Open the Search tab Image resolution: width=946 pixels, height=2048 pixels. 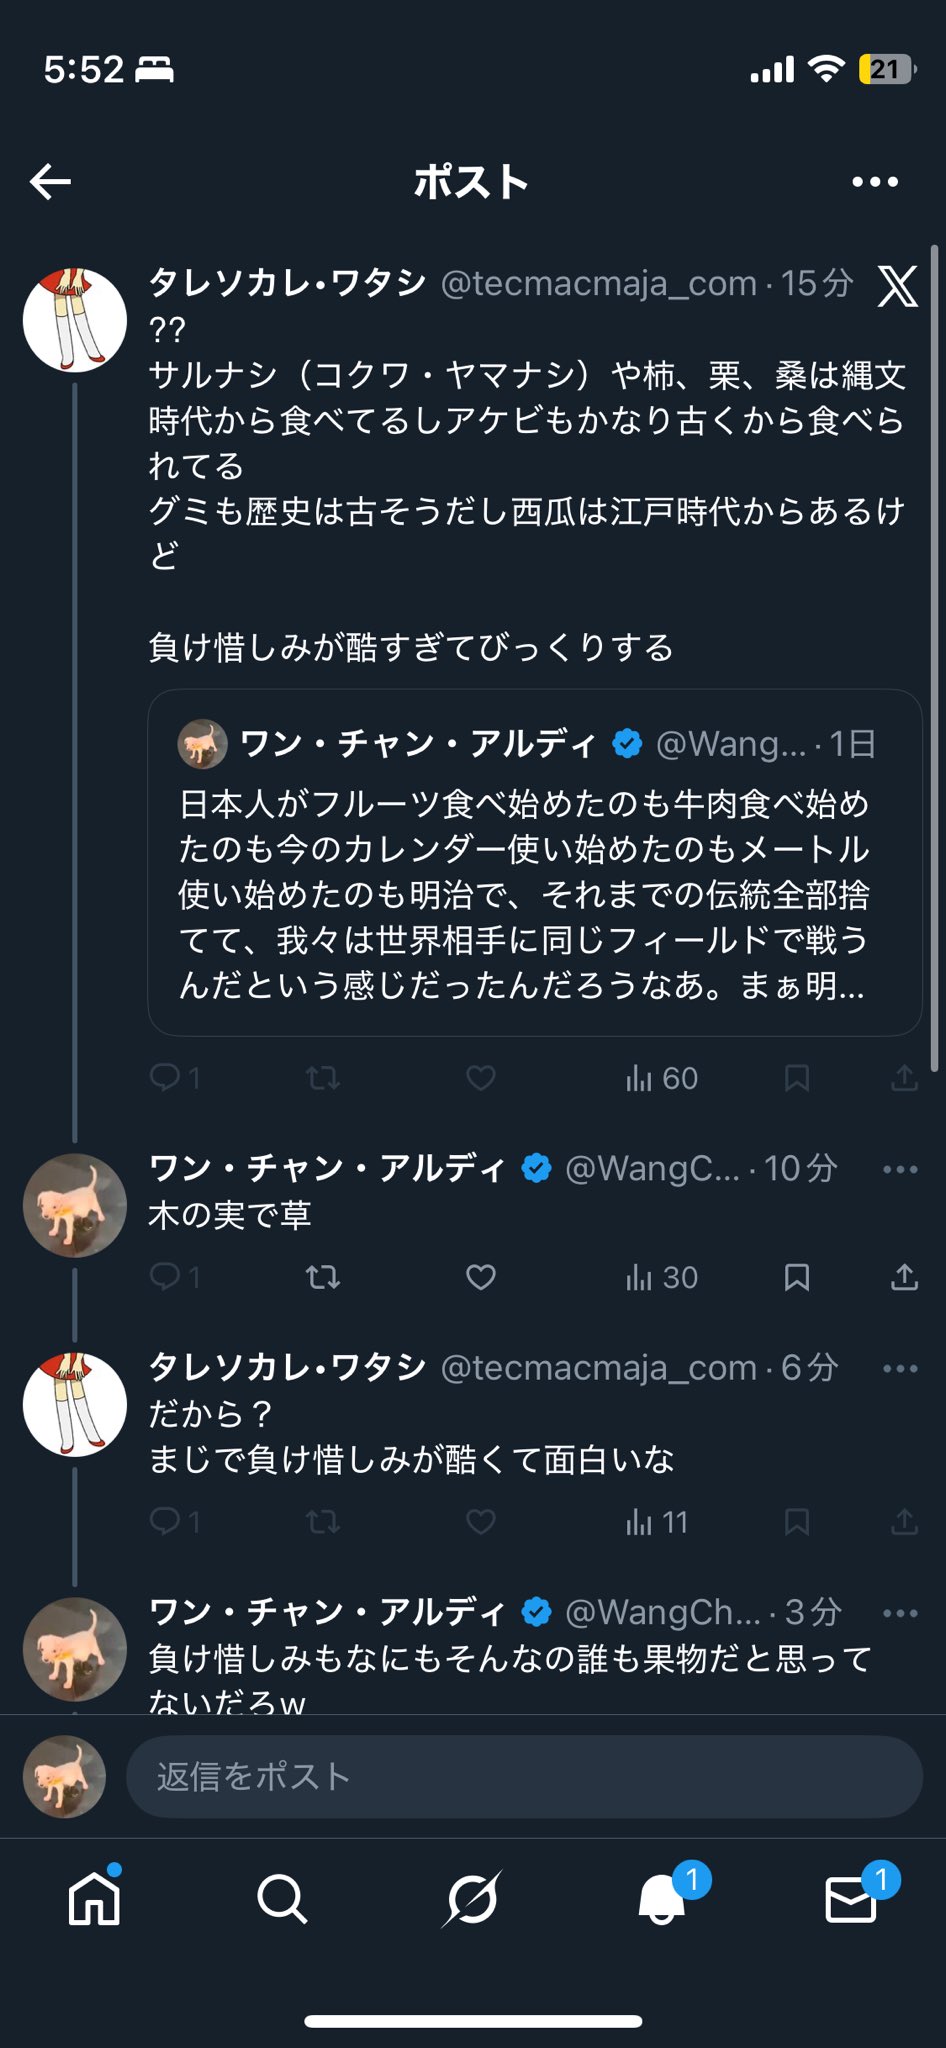(282, 1898)
